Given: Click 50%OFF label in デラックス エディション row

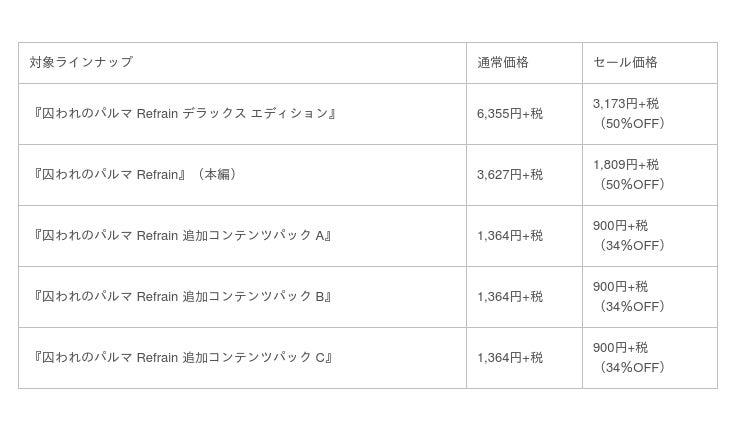Looking at the screenshot, I should pyautogui.click(x=632, y=124).
